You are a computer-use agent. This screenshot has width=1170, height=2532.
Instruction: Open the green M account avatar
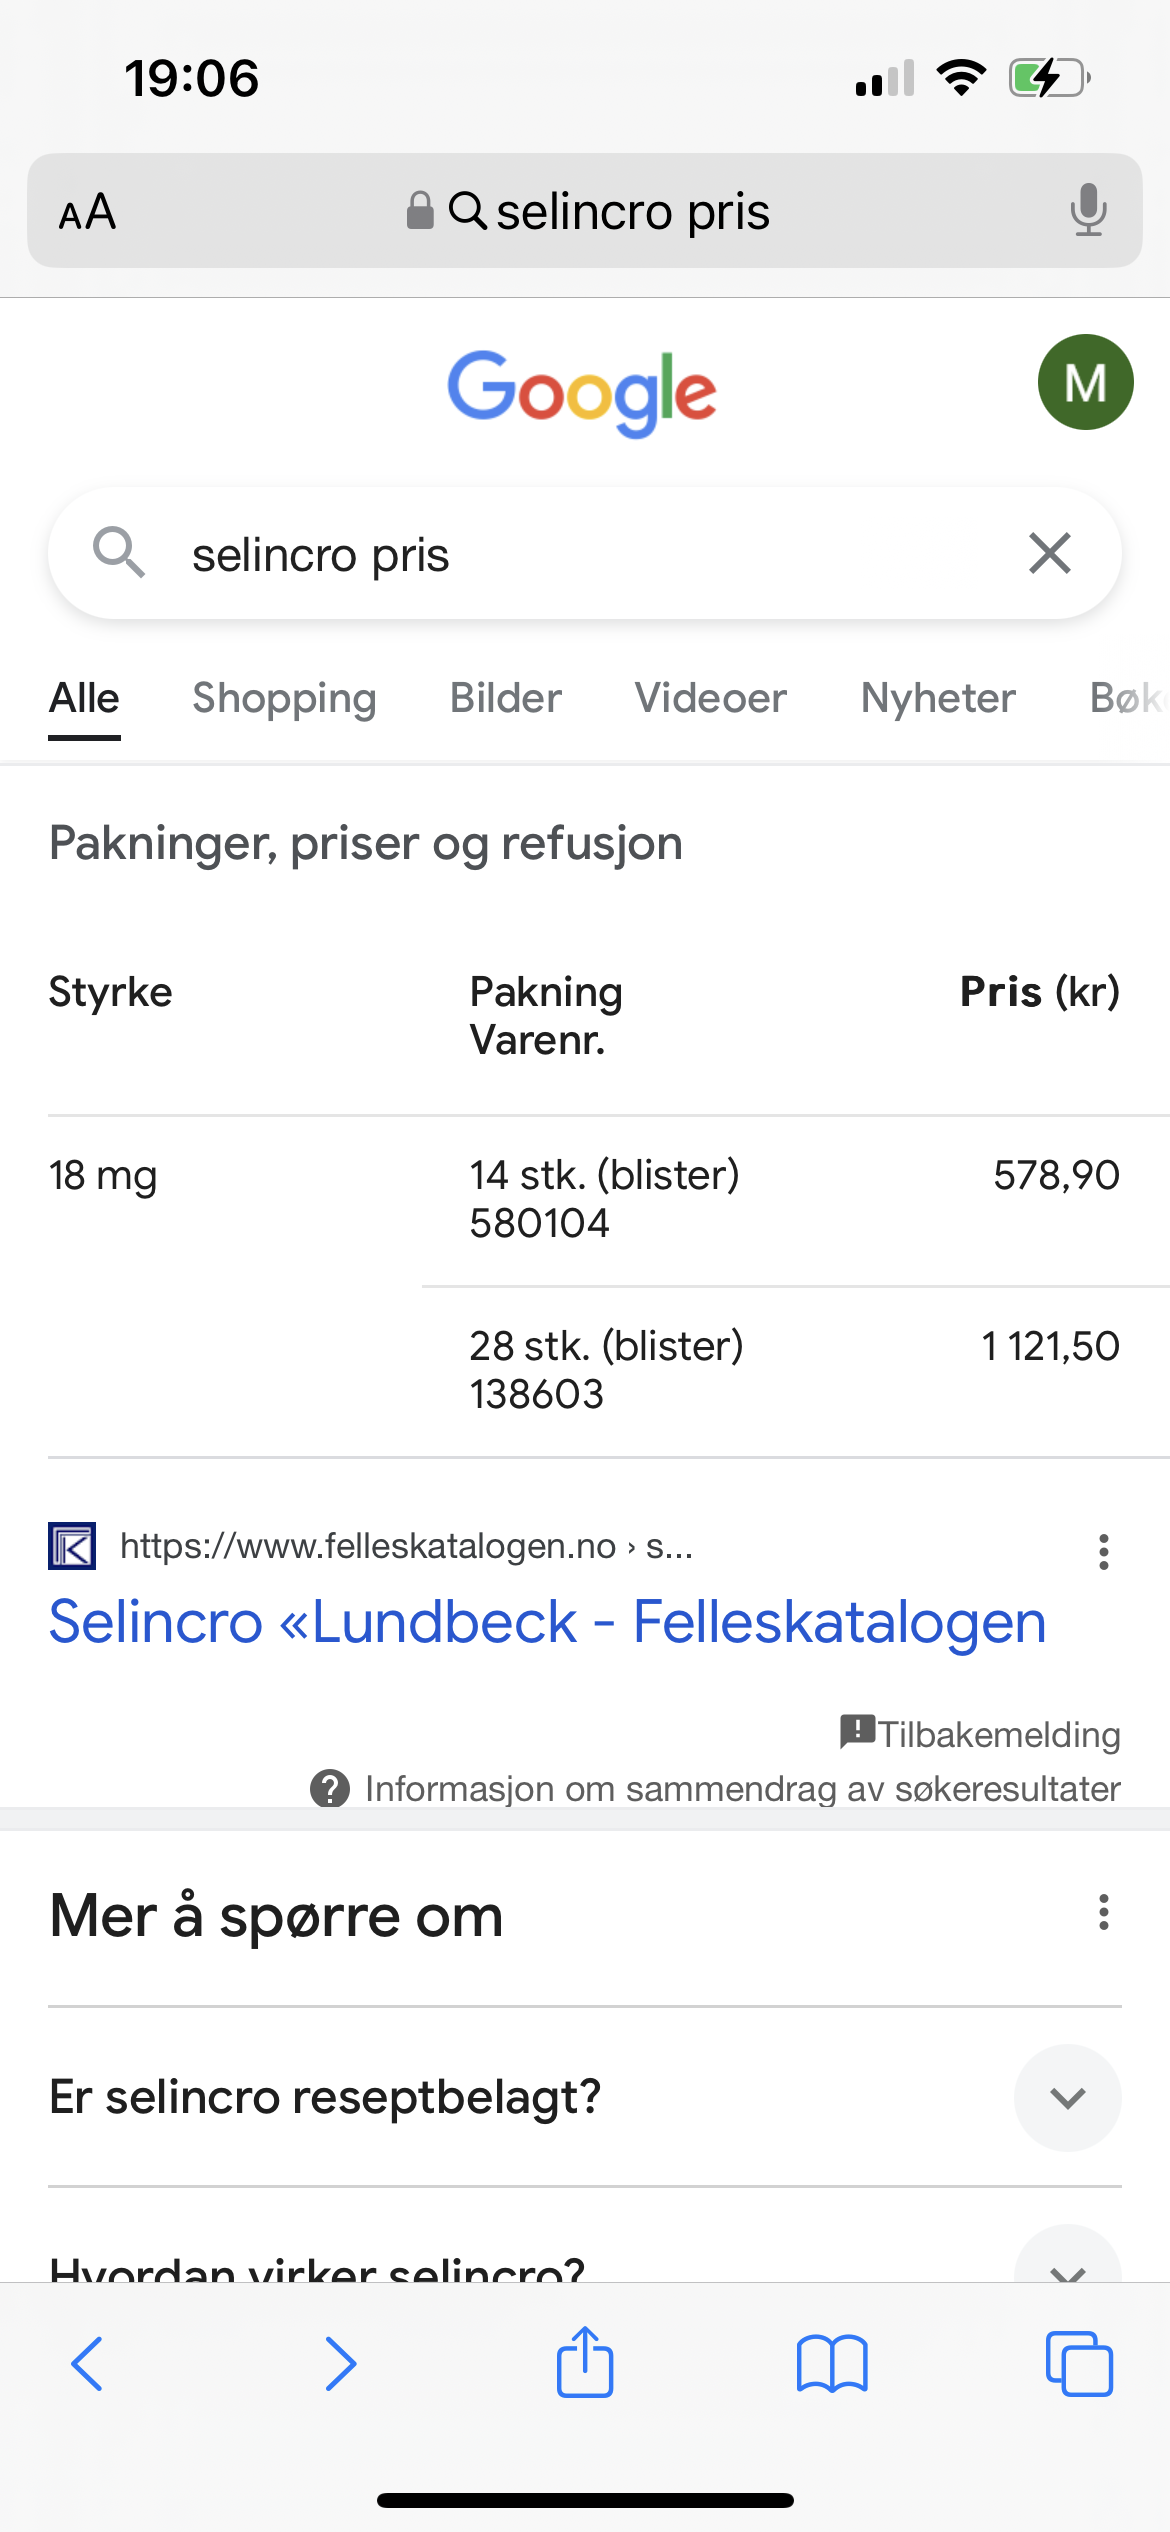1085,382
